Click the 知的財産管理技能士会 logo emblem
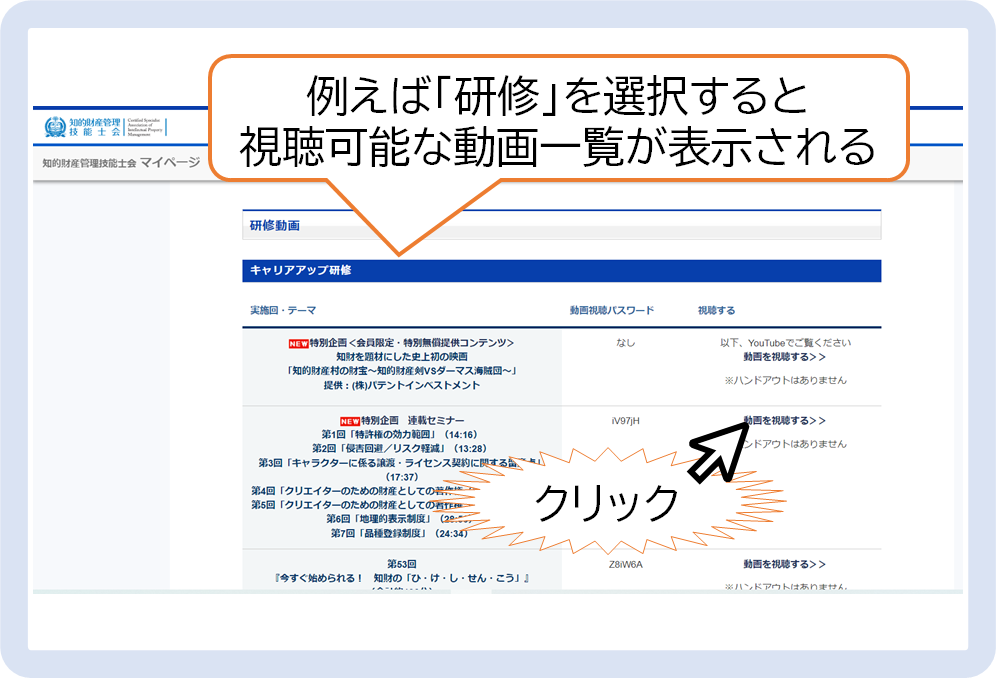The width and height of the screenshot is (996, 678). click(x=55, y=127)
